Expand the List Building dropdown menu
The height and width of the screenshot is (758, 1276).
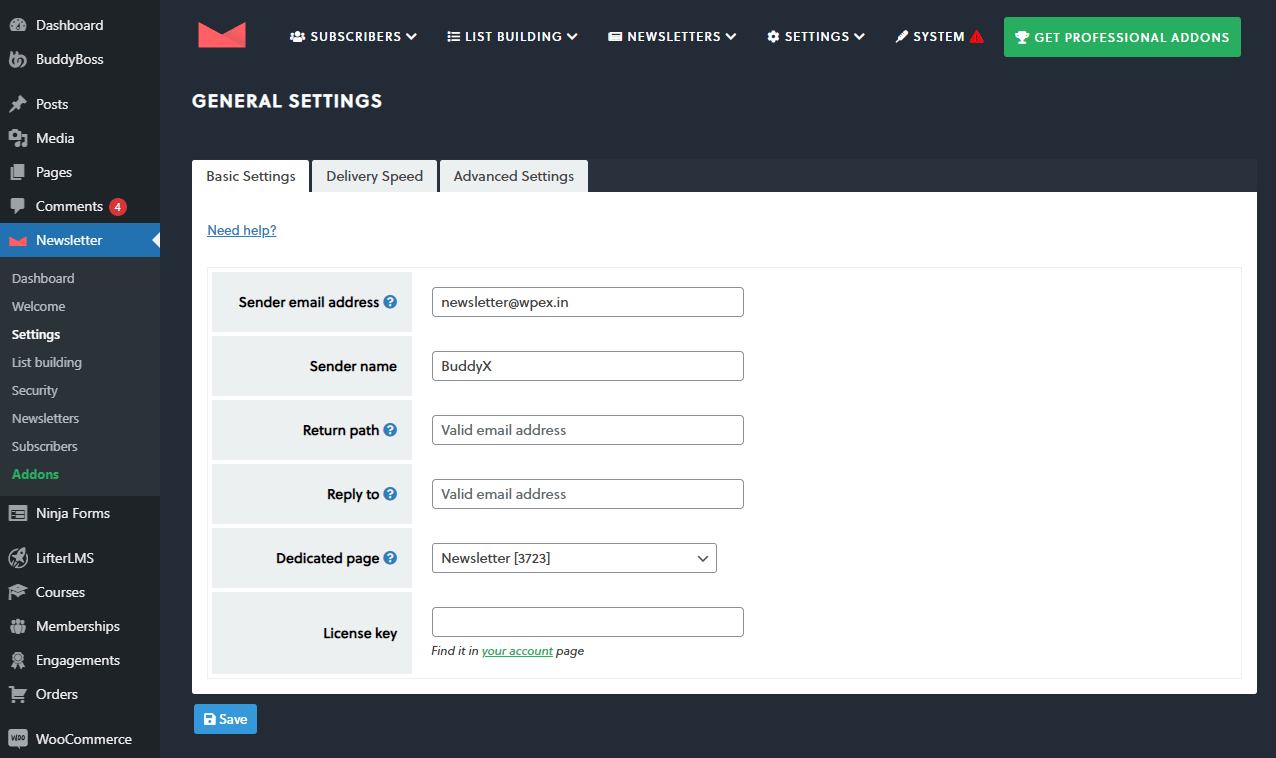pyautogui.click(x=512, y=37)
